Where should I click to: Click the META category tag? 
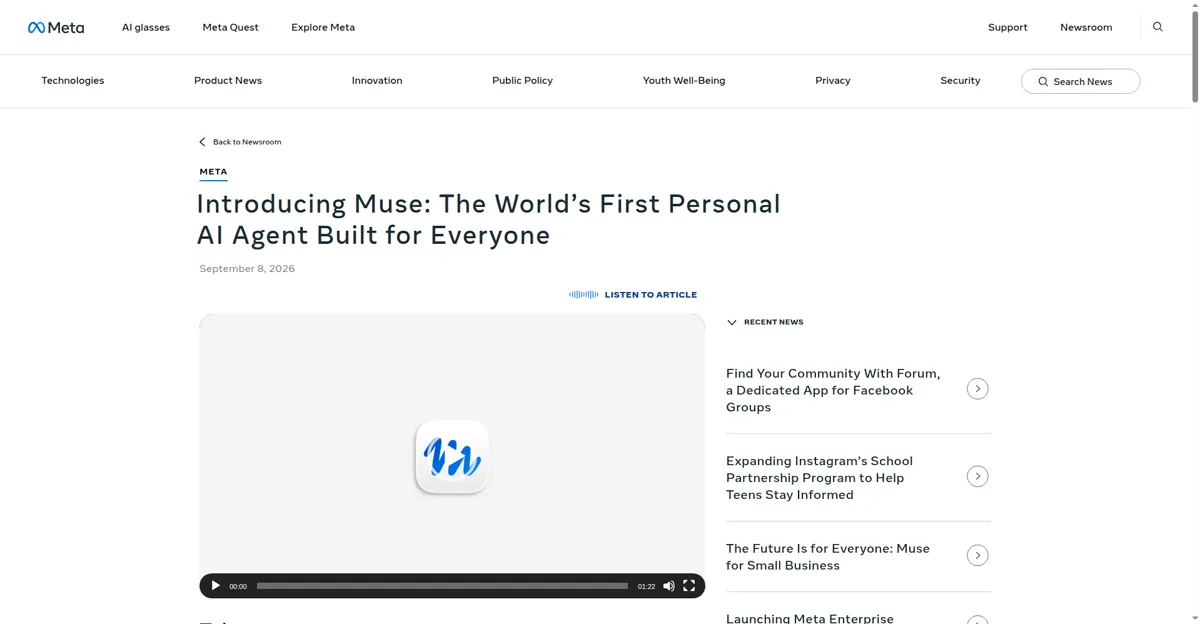[213, 172]
